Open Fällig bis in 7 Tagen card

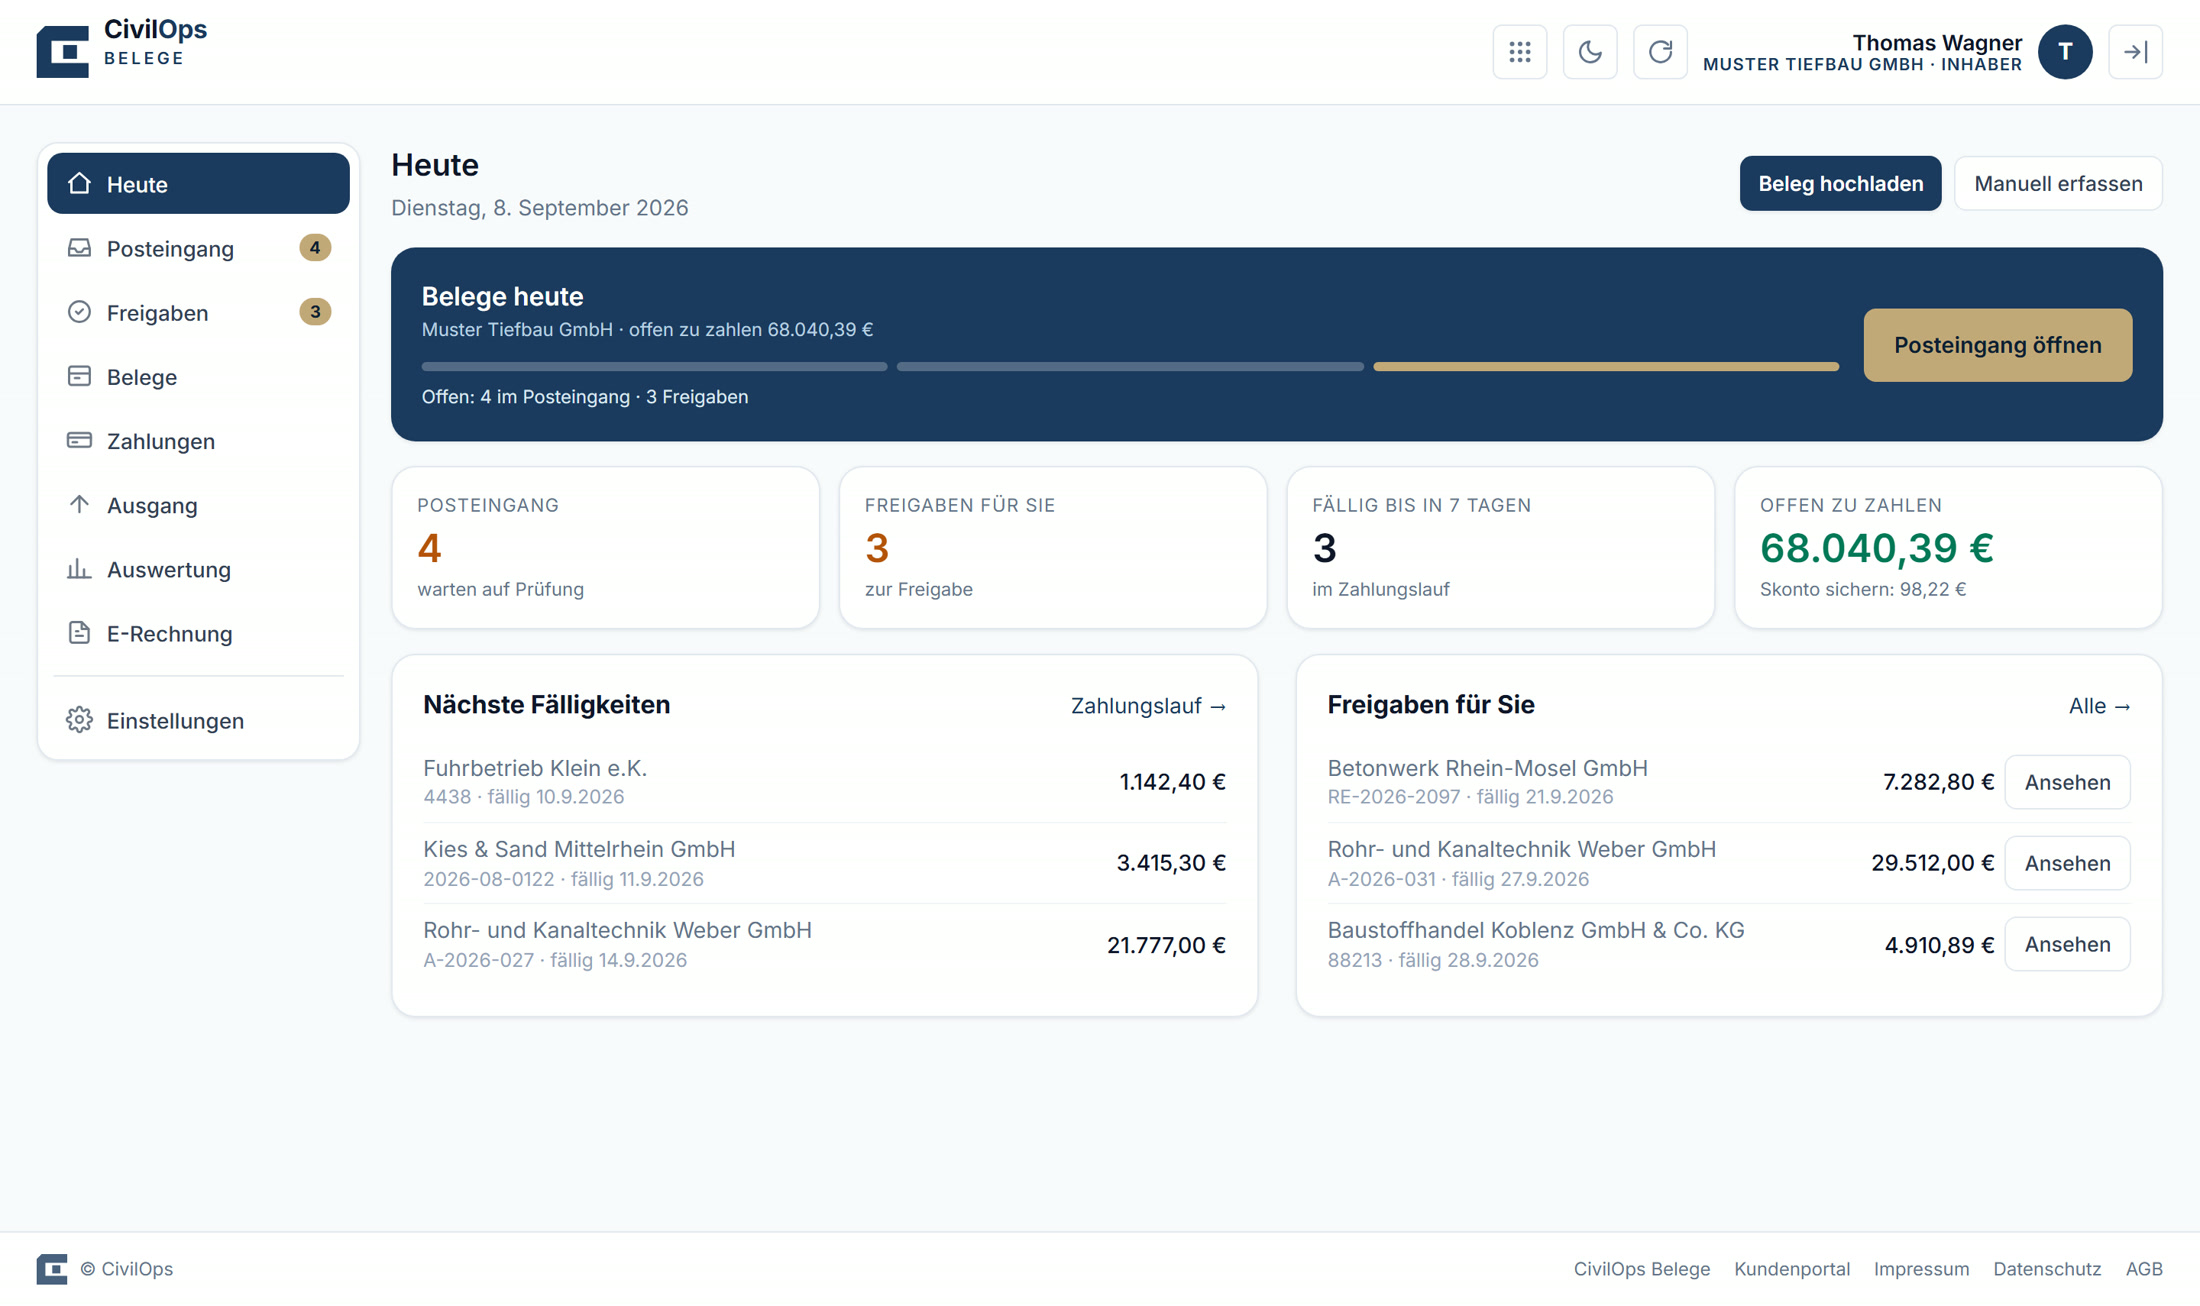click(1500, 548)
